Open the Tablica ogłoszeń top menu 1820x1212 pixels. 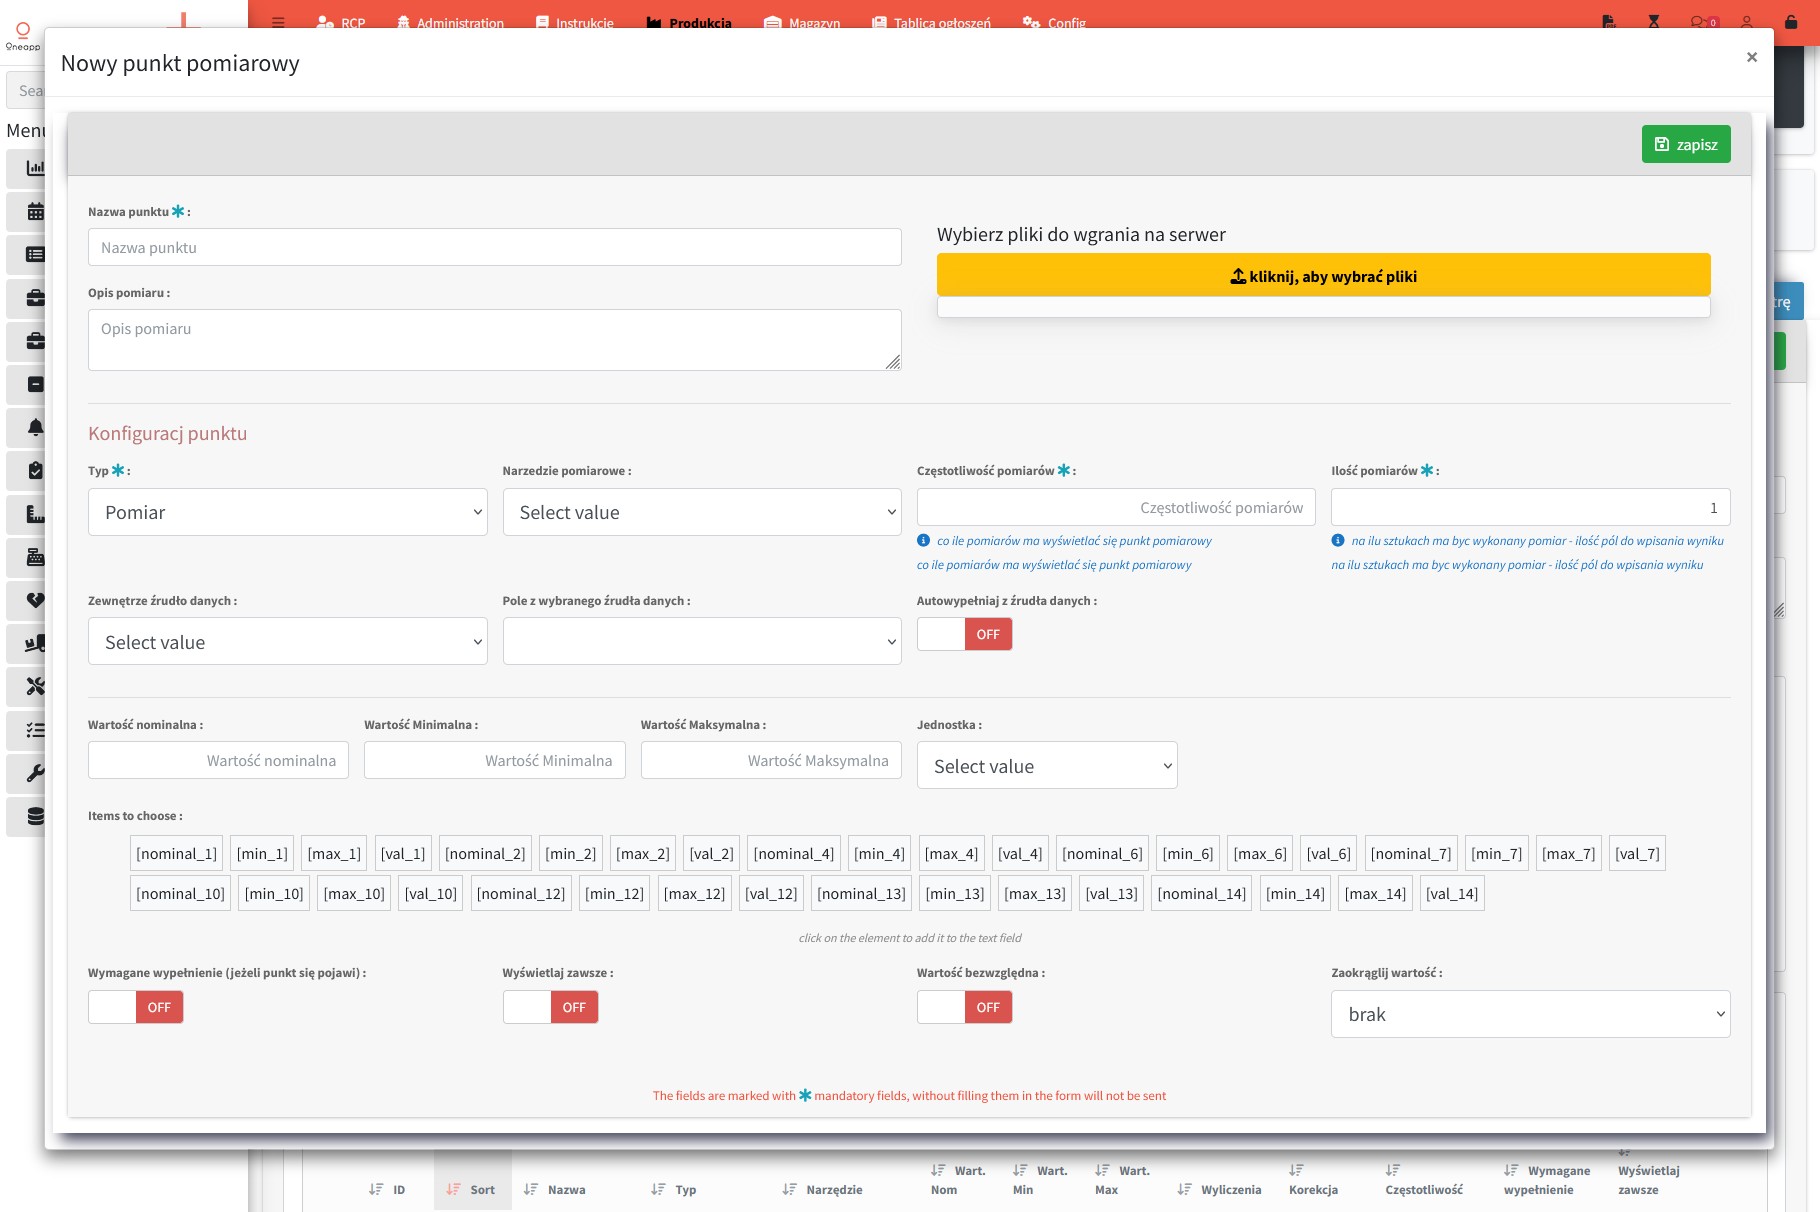click(931, 22)
